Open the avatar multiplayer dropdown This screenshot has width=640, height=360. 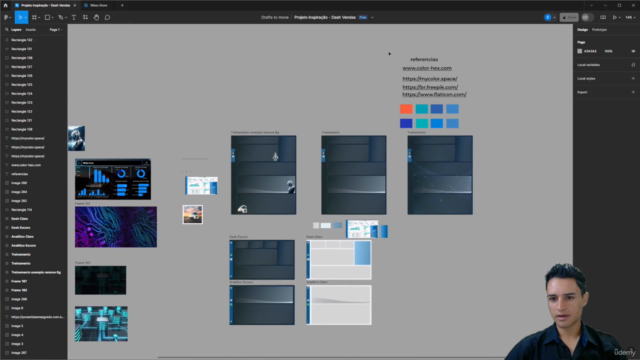point(554,18)
